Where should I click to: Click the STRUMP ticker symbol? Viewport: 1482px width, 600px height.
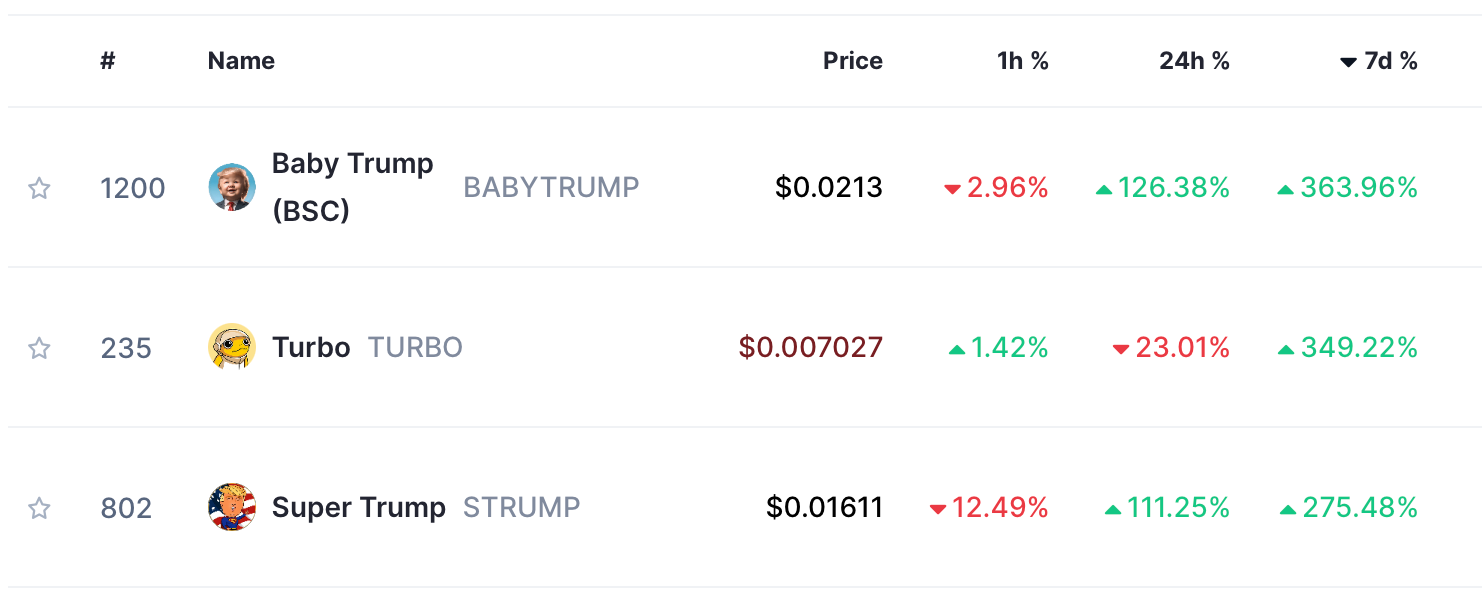tap(521, 508)
